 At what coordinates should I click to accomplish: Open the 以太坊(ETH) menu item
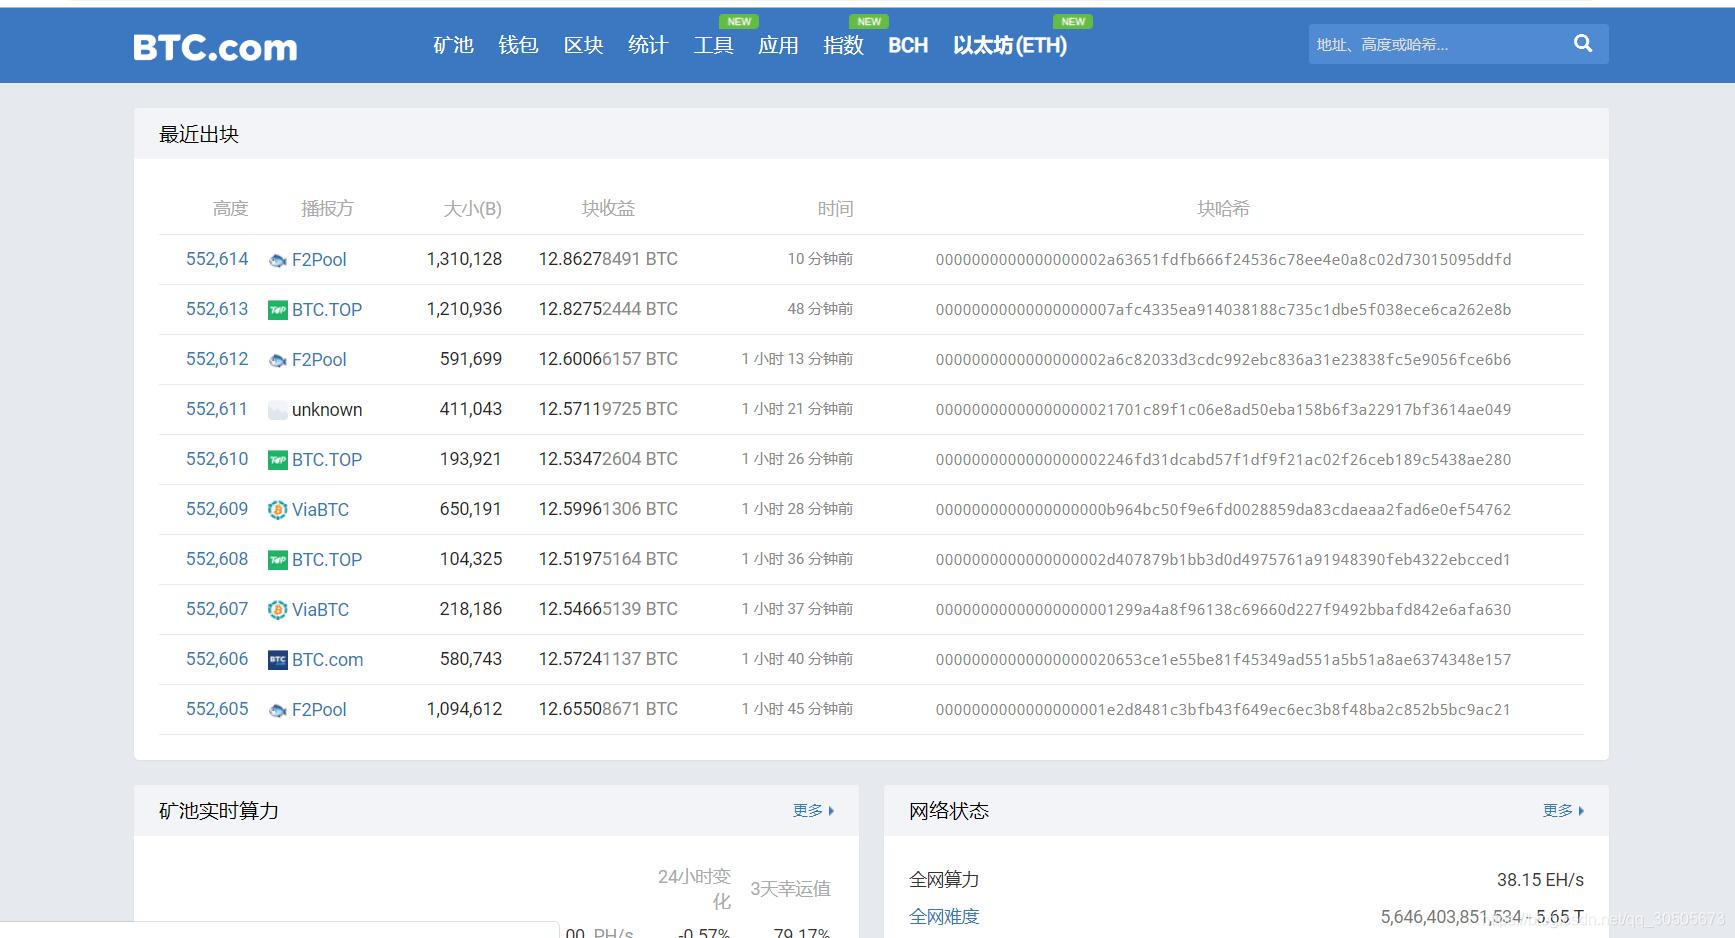point(1010,45)
